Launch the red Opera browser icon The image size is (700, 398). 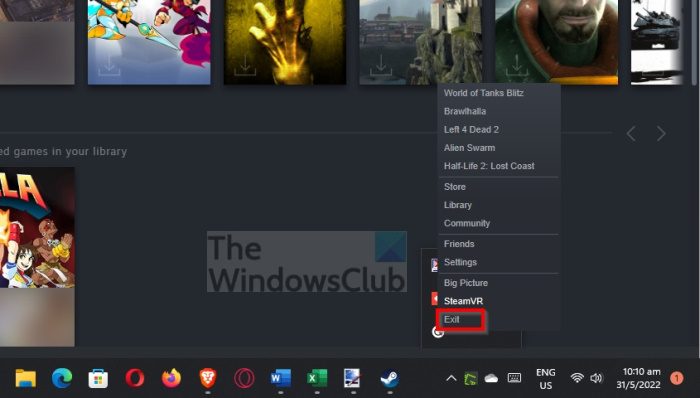coord(135,379)
